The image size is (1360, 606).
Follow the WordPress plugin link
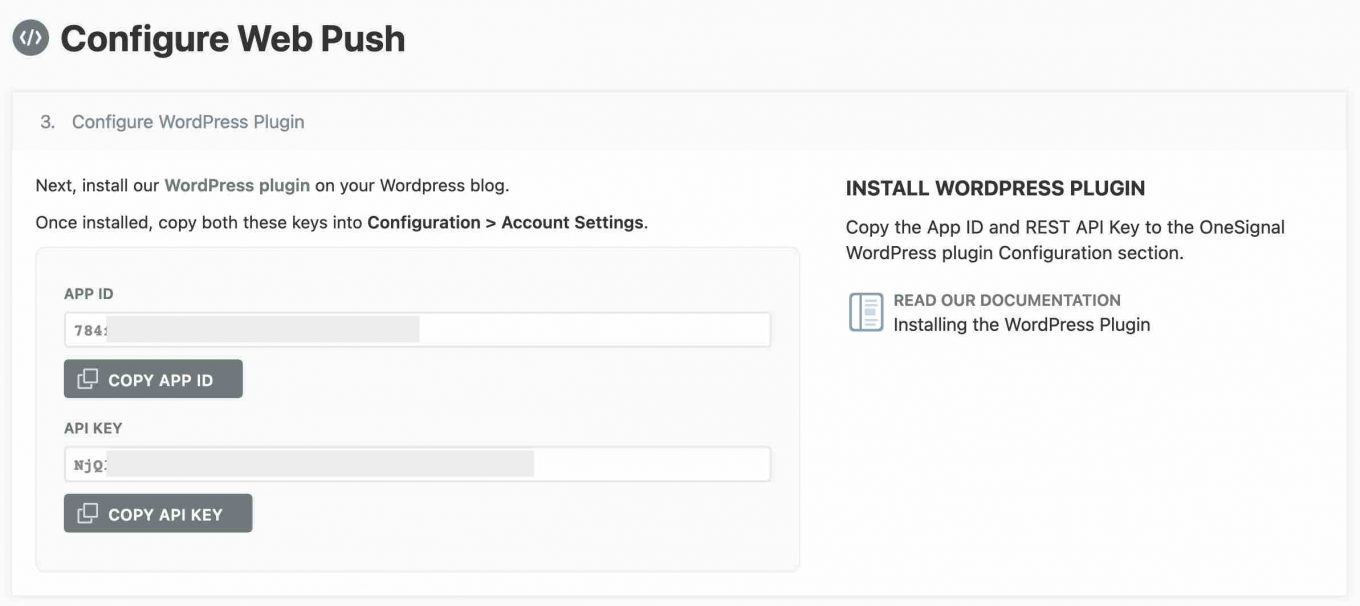(237, 185)
